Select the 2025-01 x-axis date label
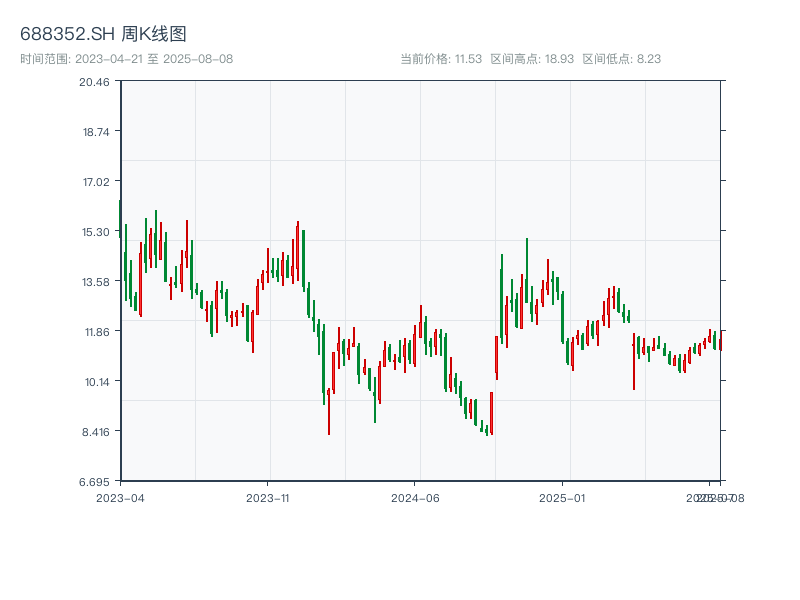Image resolution: width=800 pixels, height=600 pixels. click(x=563, y=497)
